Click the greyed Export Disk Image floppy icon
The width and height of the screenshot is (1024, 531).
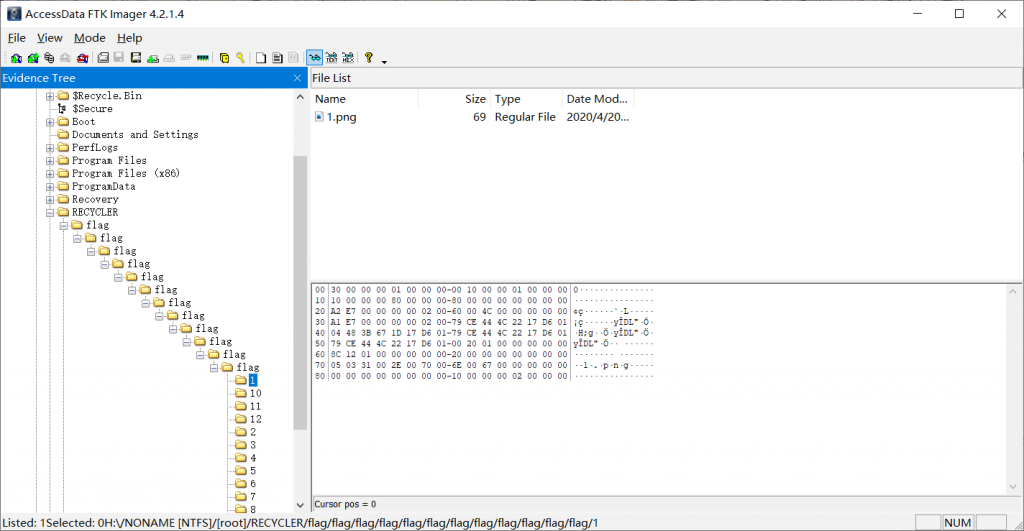click(x=119, y=58)
